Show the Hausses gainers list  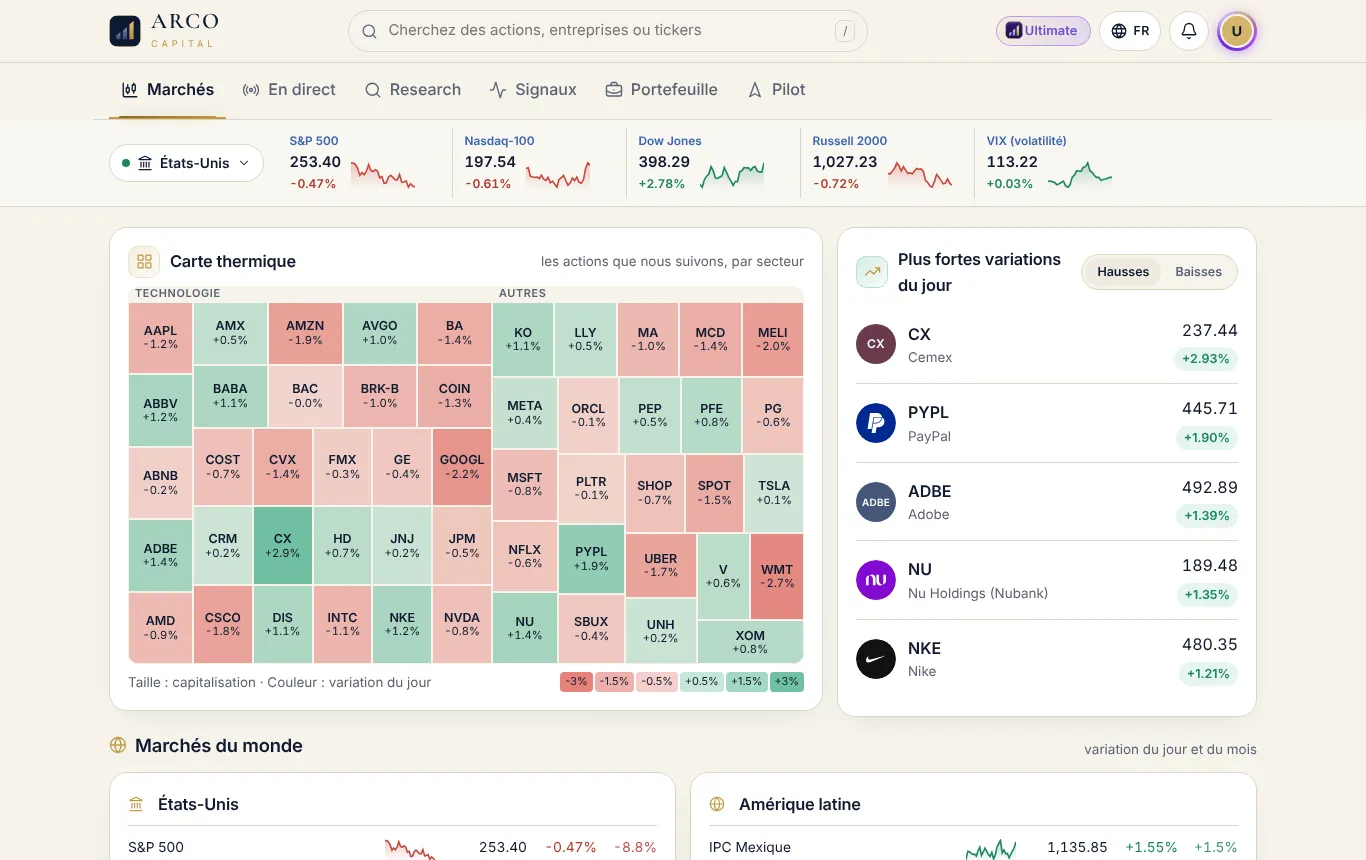1123,272
